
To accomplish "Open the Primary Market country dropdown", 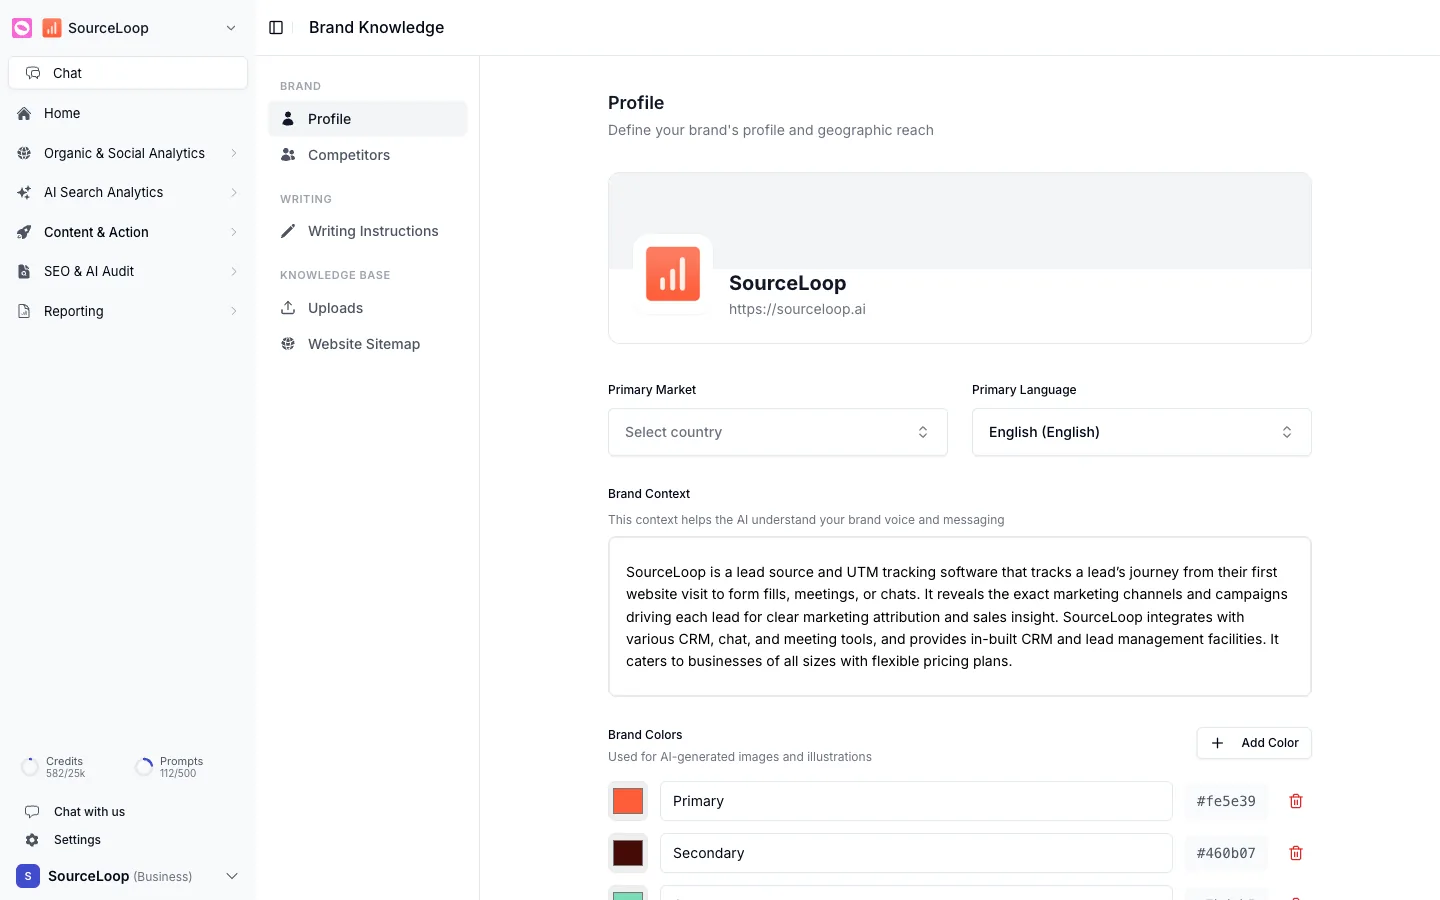I will 778,432.
